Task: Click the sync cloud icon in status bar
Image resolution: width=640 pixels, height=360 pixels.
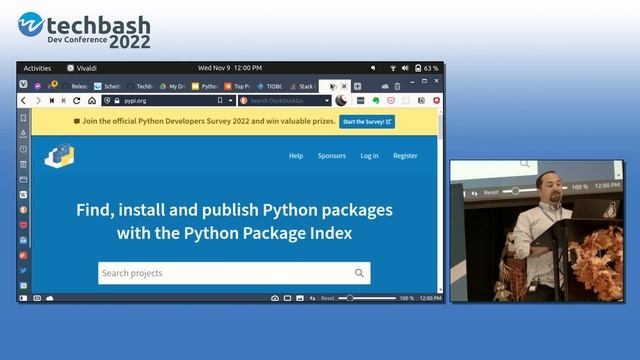Action: [x=49, y=298]
